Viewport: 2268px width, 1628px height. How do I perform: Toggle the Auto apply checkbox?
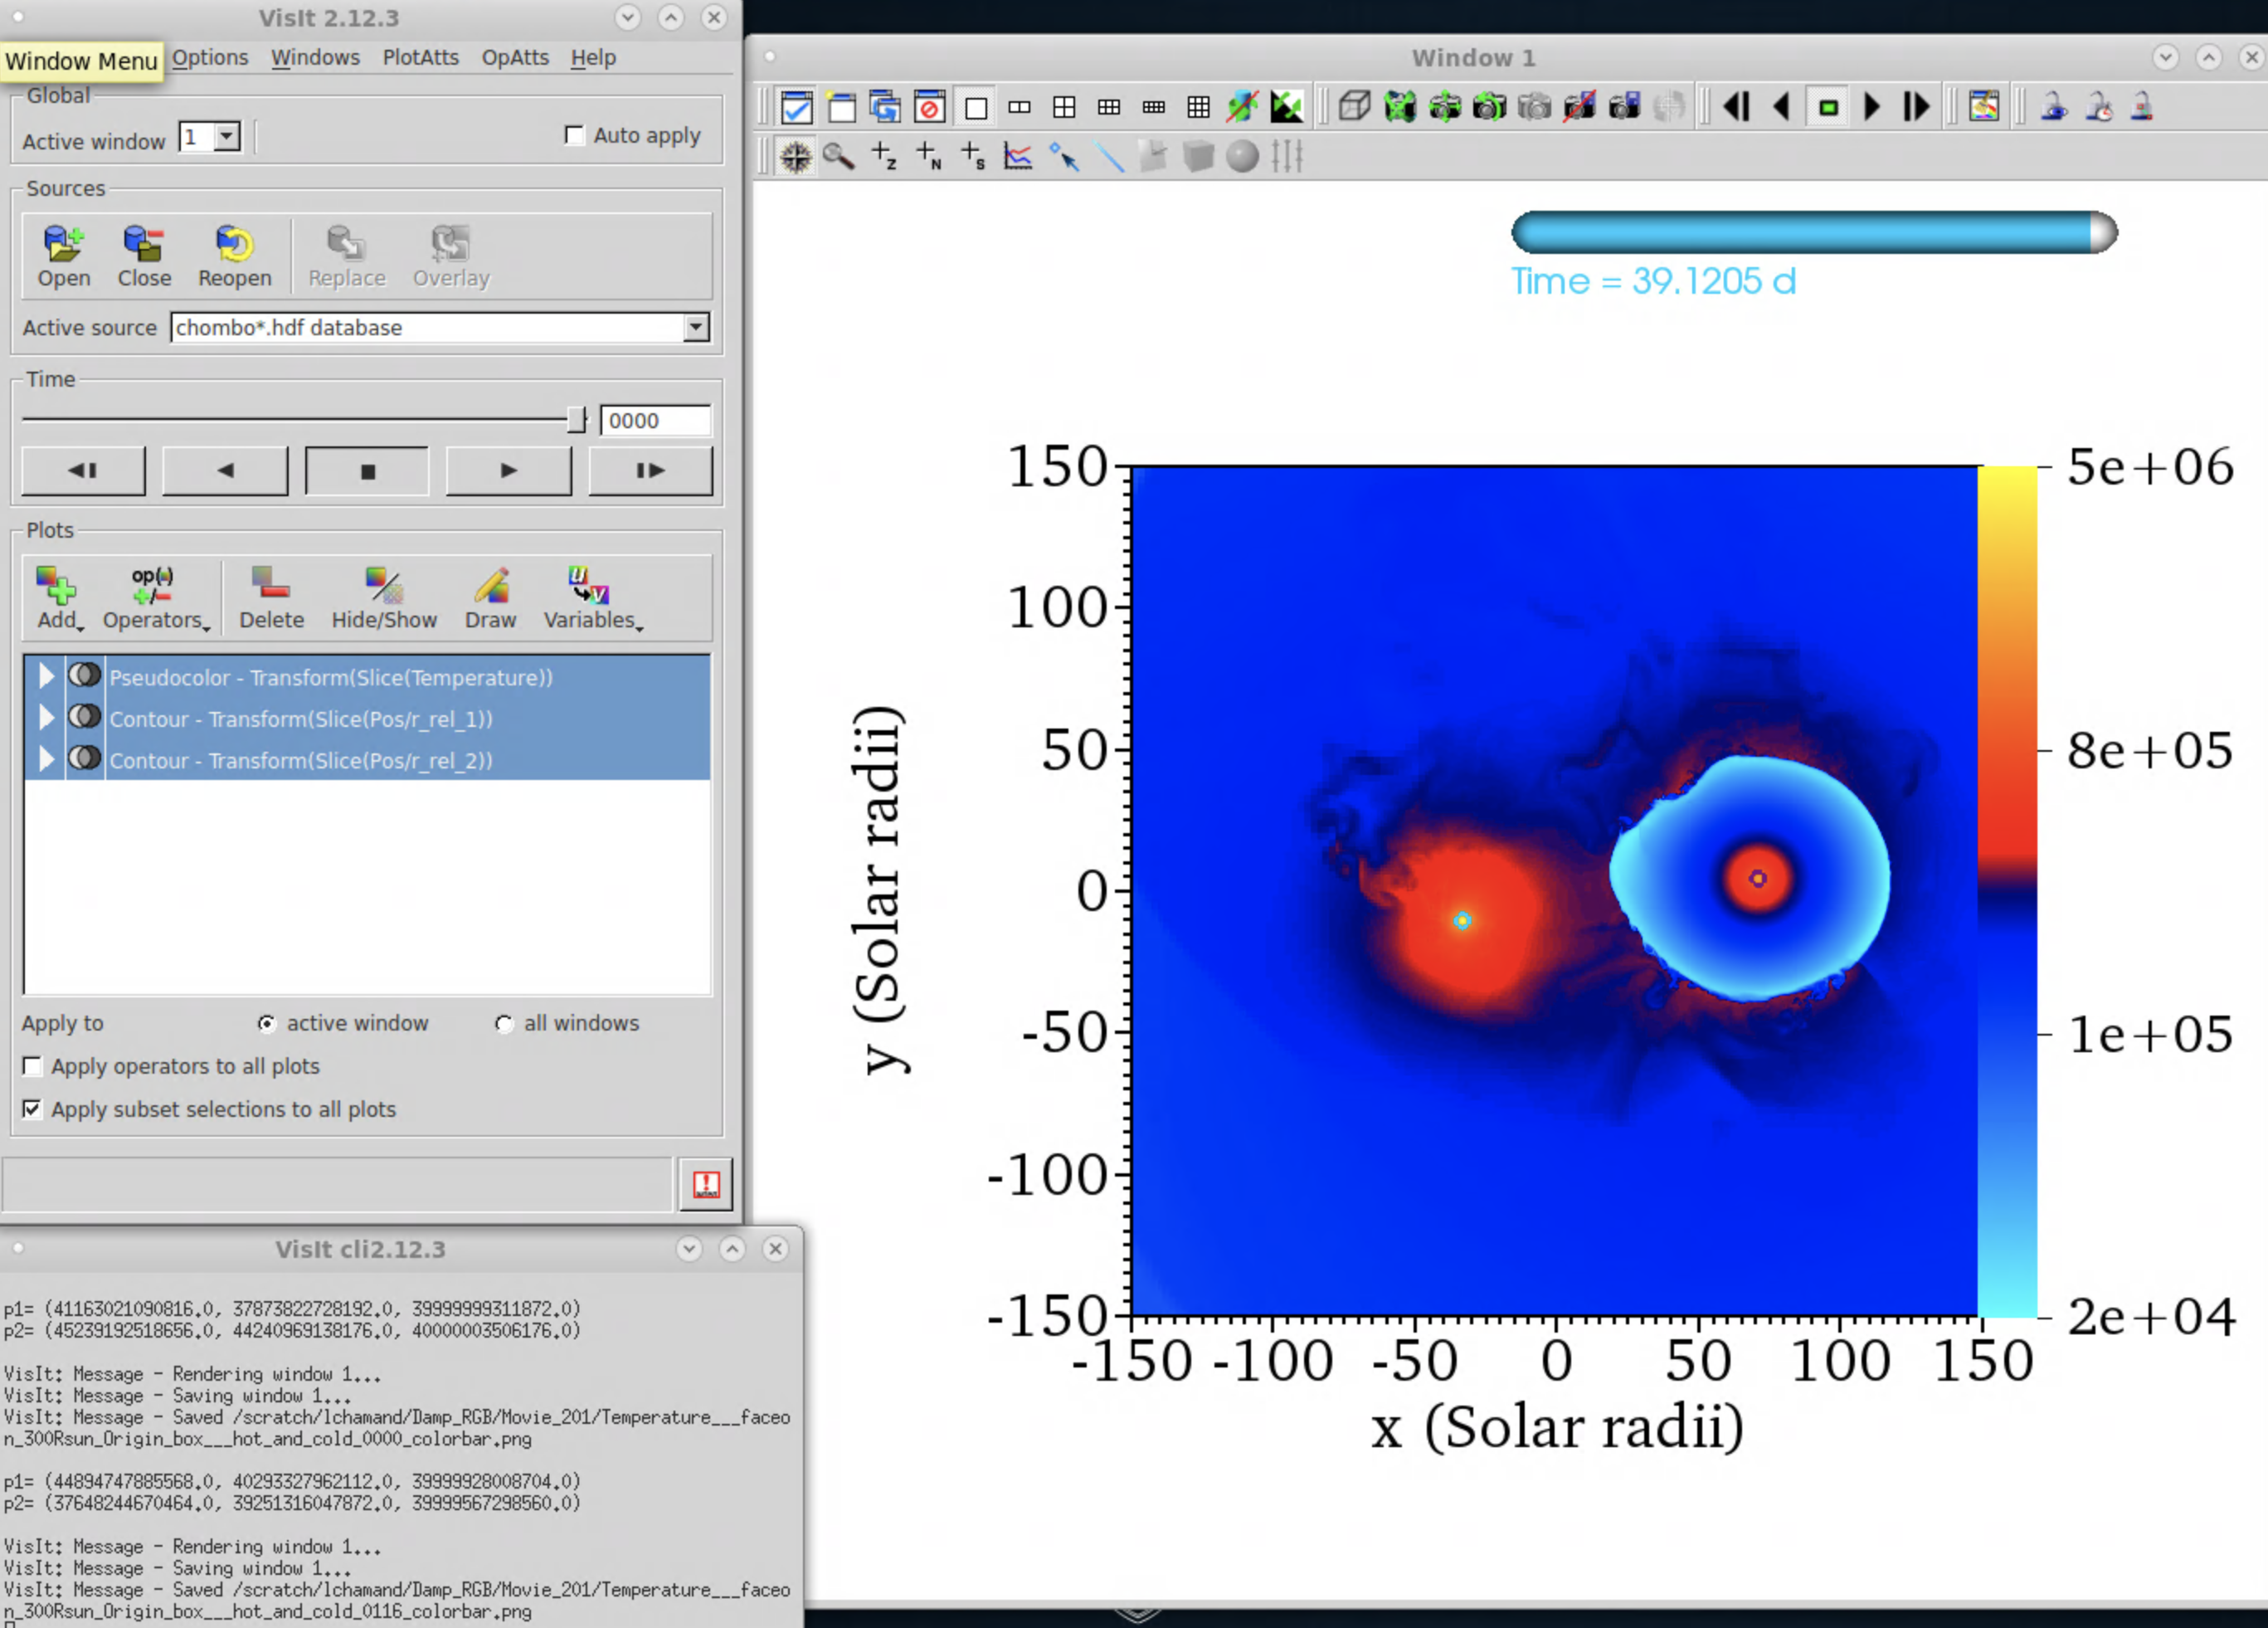click(x=574, y=135)
